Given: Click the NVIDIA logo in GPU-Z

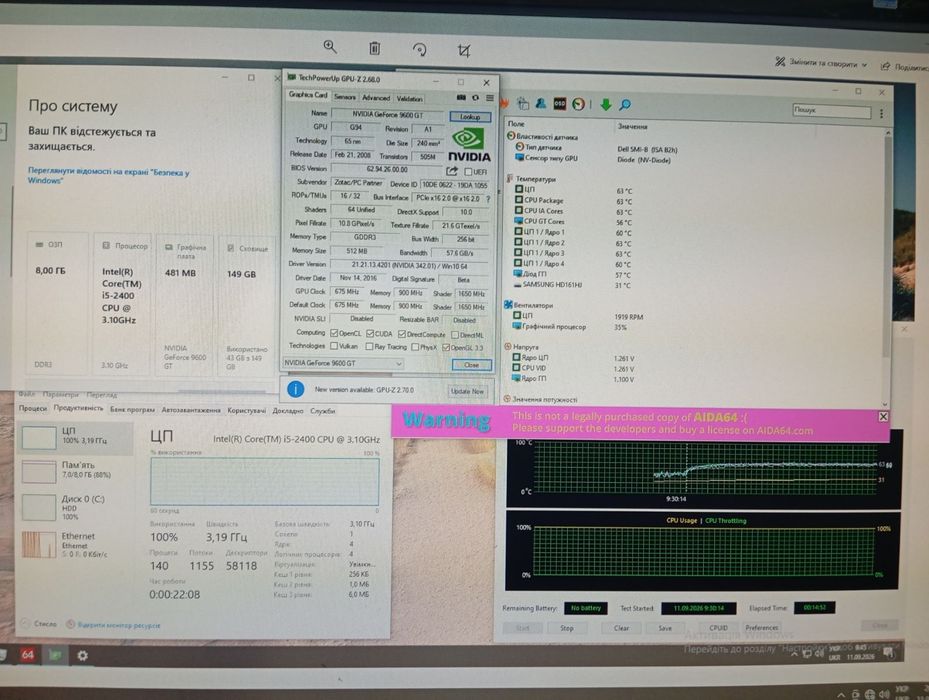Looking at the screenshot, I should point(469,145).
